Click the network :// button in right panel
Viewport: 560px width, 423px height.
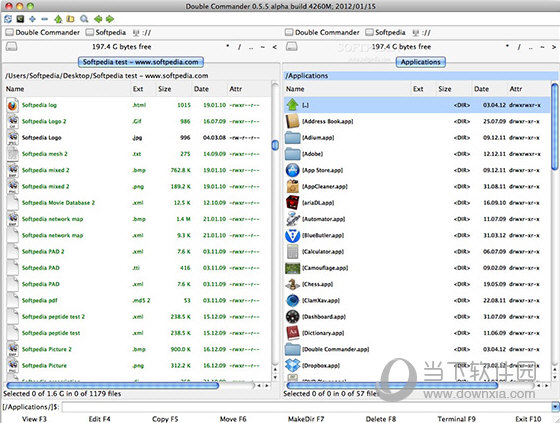[x=421, y=33]
